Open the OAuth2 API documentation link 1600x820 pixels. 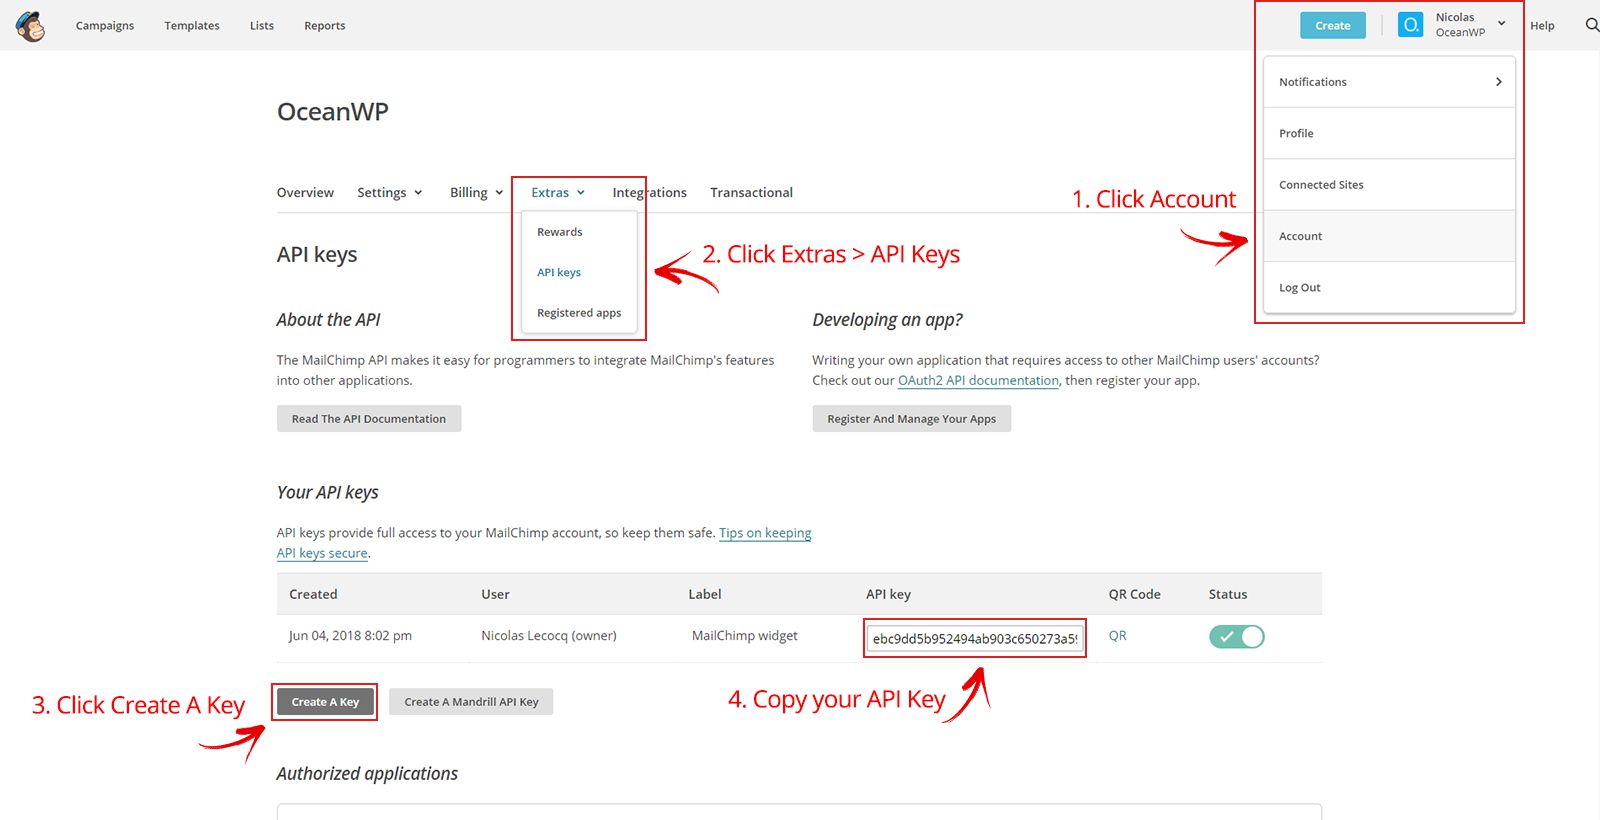pos(978,381)
